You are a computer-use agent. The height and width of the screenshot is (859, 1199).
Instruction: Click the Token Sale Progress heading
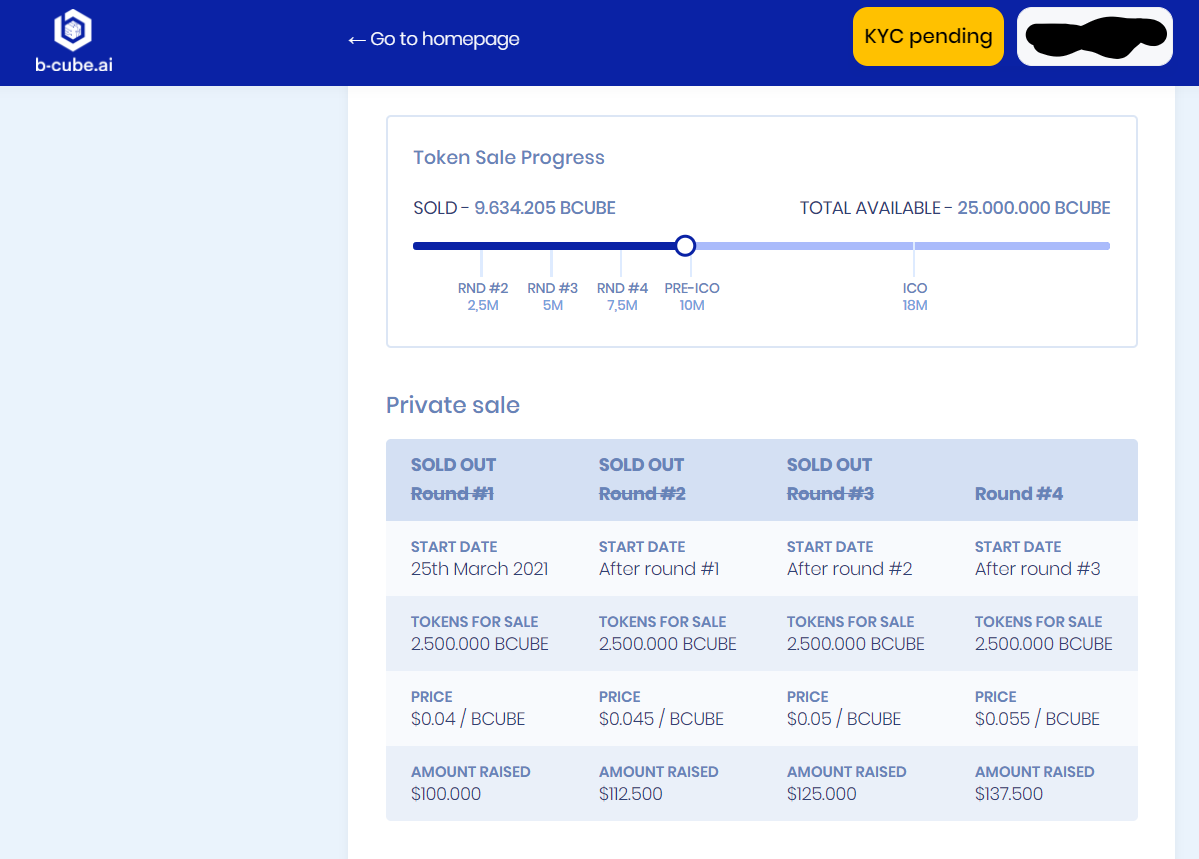509,158
